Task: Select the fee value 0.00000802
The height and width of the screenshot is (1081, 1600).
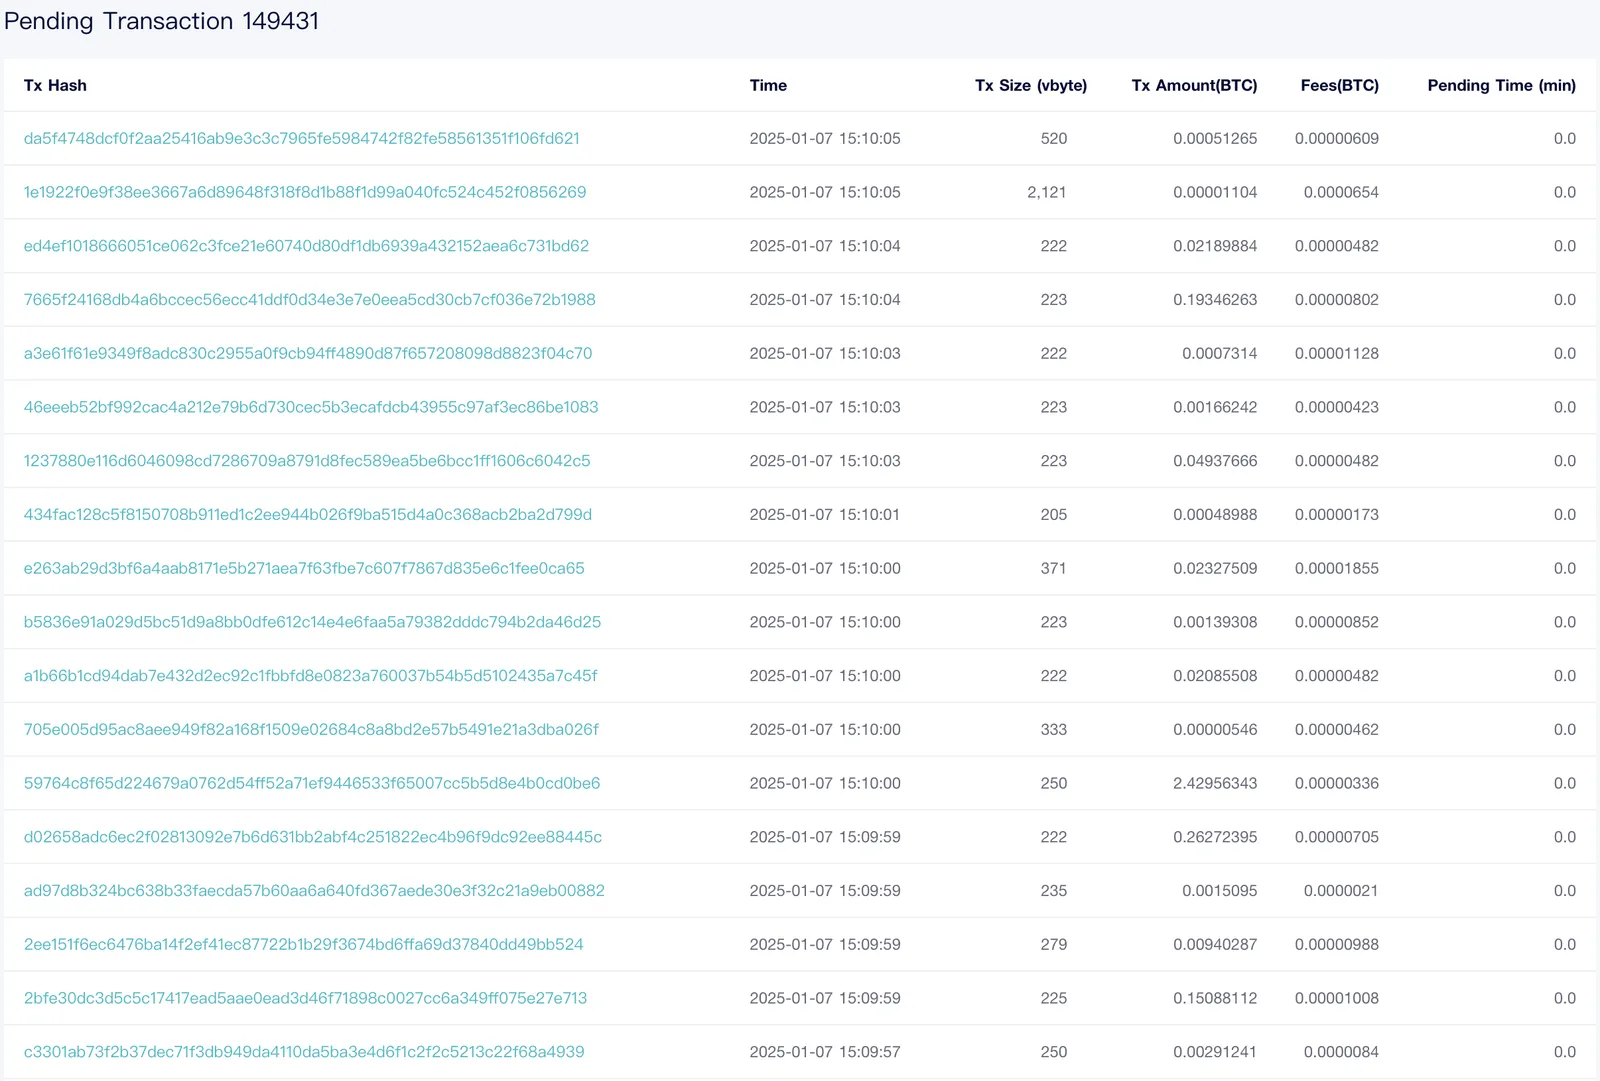Action: coord(1337,300)
